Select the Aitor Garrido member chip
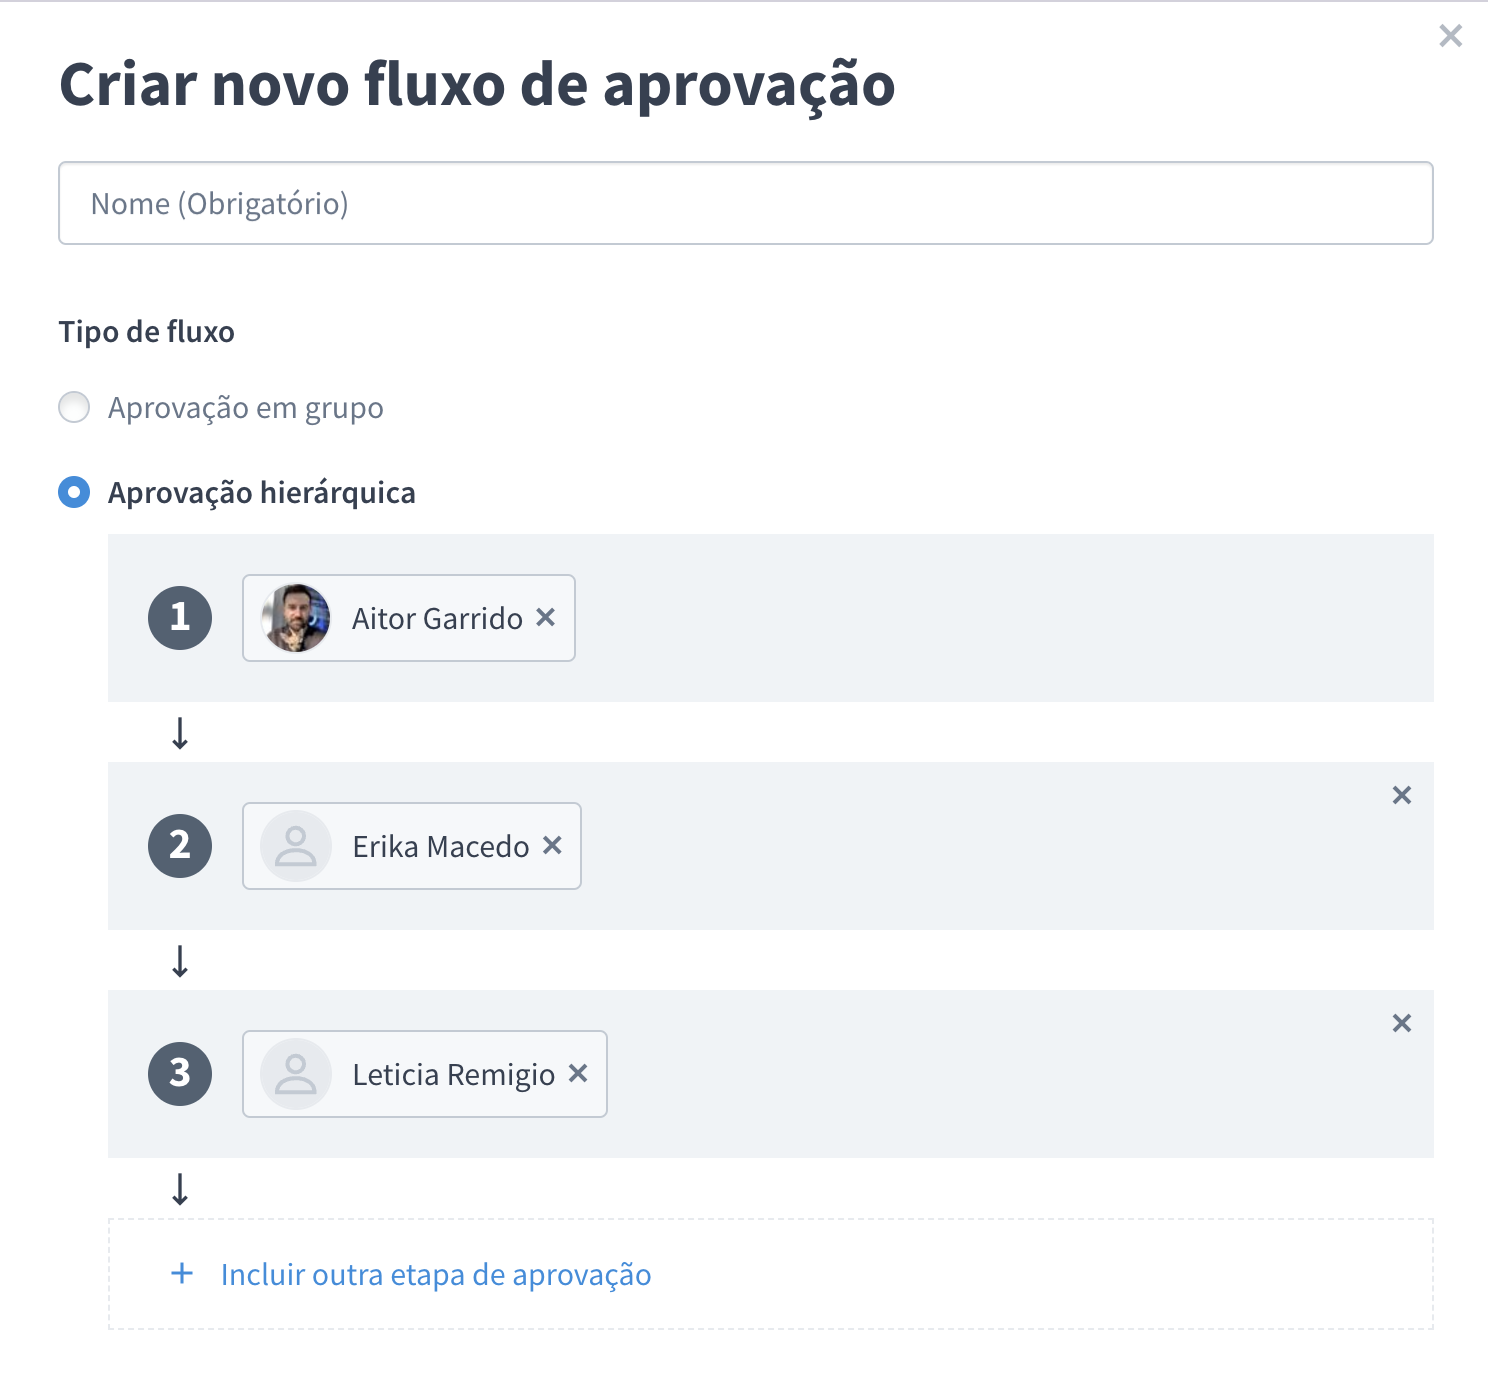Image resolution: width=1488 pixels, height=1390 pixels. 408,618
